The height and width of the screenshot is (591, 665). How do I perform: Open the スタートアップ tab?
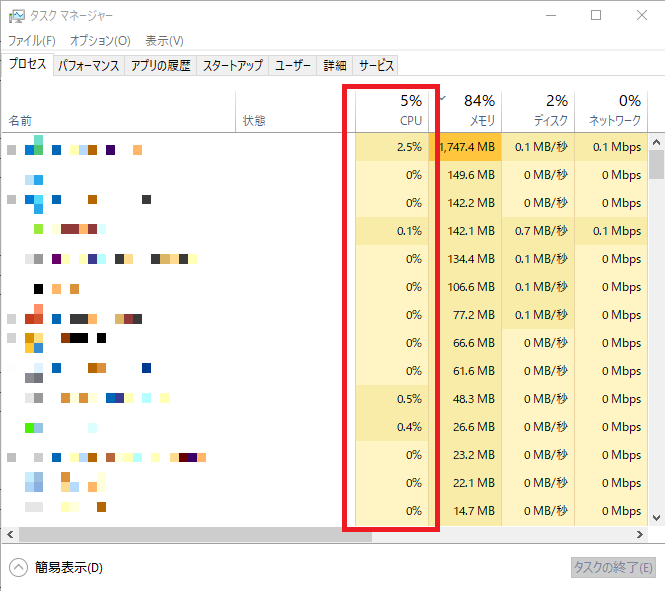[x=232, y=65]
